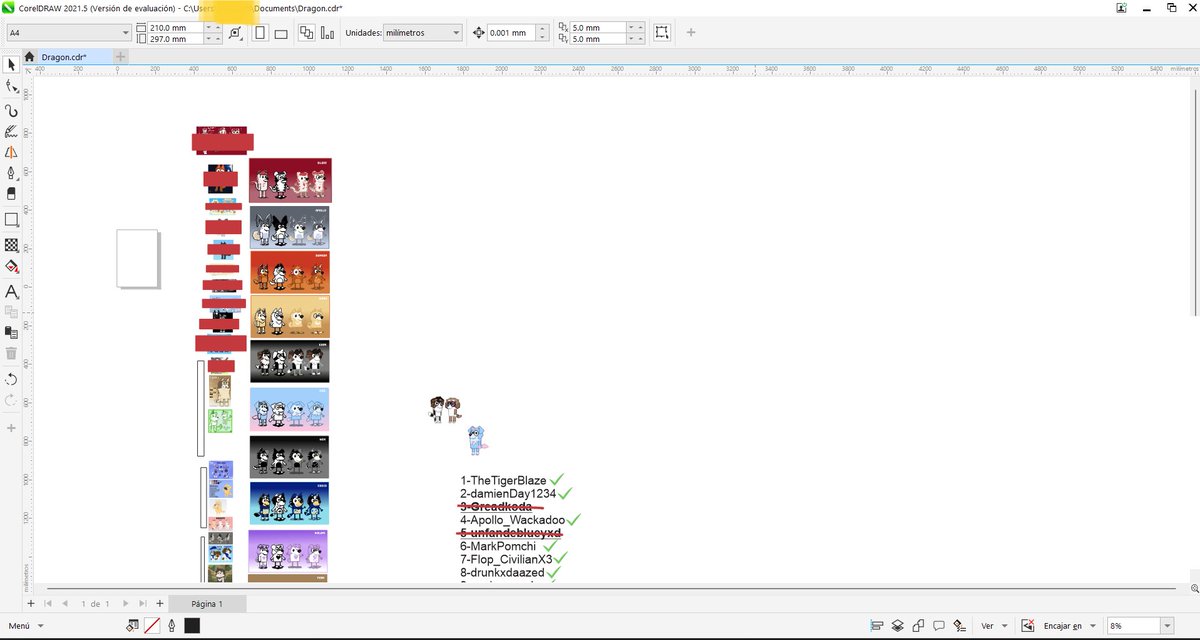Click the duplicate X distance 5.0 mm field
Viewport: 1200px width, 640px height.
coord(598,26)
